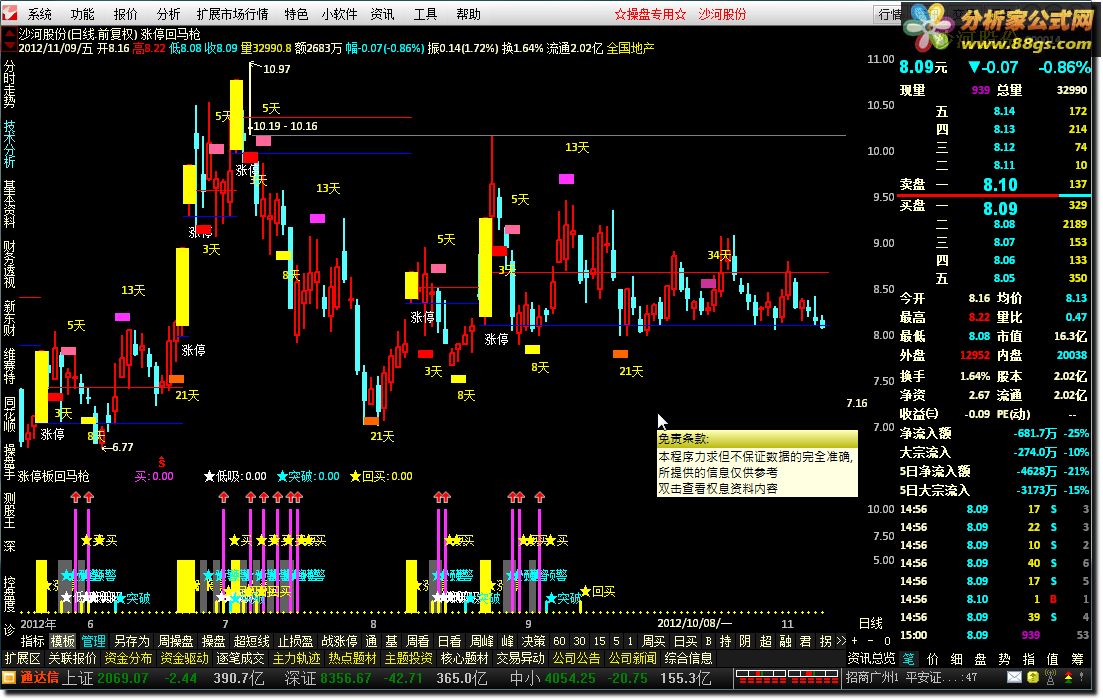1103x700 pixels.
Task: Zoom out chart with the − button
Action: point(871,641)
